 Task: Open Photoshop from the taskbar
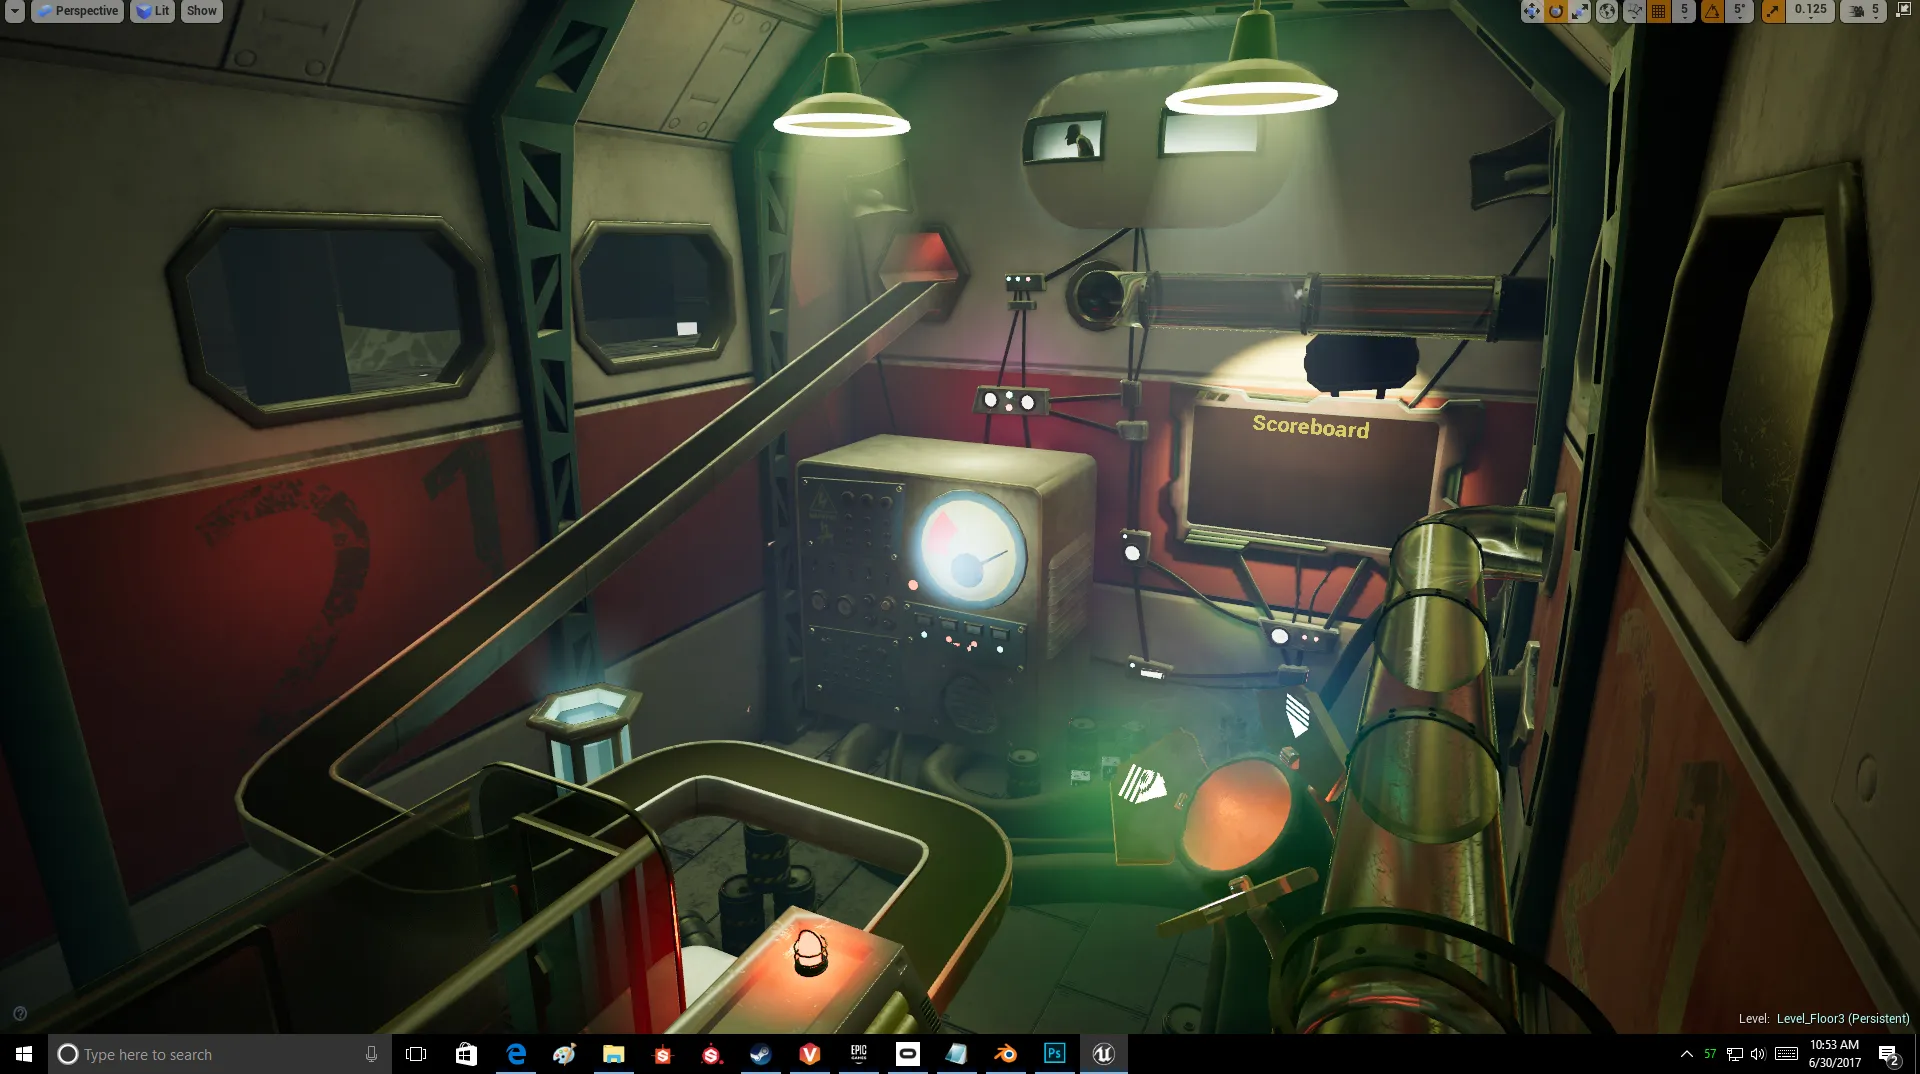(x=1054, y=1054)
